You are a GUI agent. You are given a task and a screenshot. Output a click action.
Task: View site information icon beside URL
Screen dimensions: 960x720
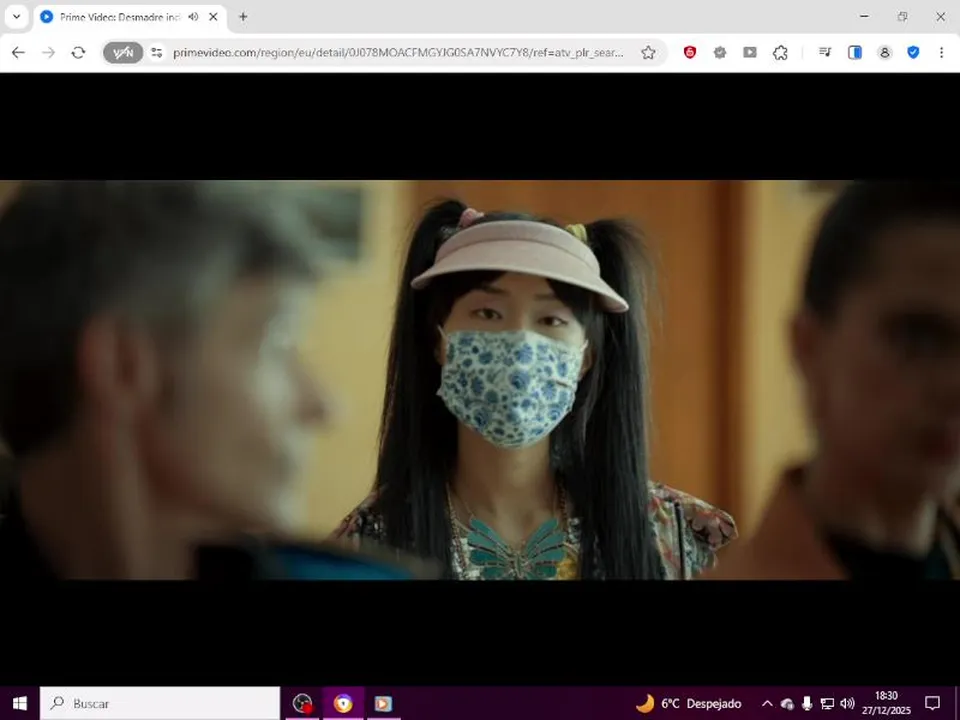[157, 53]
